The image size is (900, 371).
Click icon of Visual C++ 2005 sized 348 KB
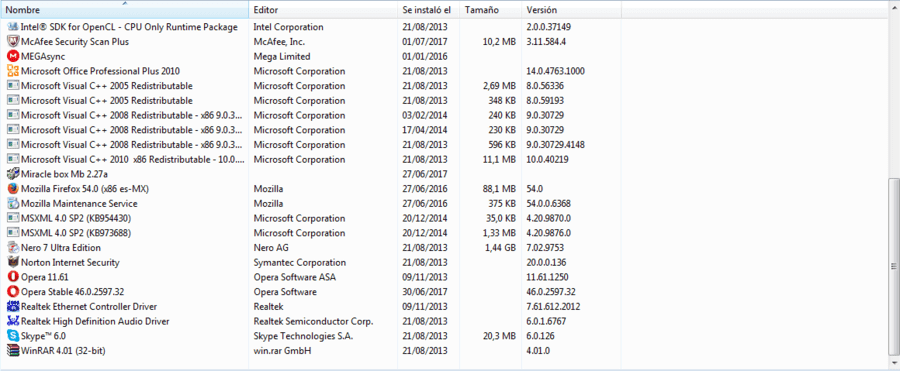click(x=13, y=101)
